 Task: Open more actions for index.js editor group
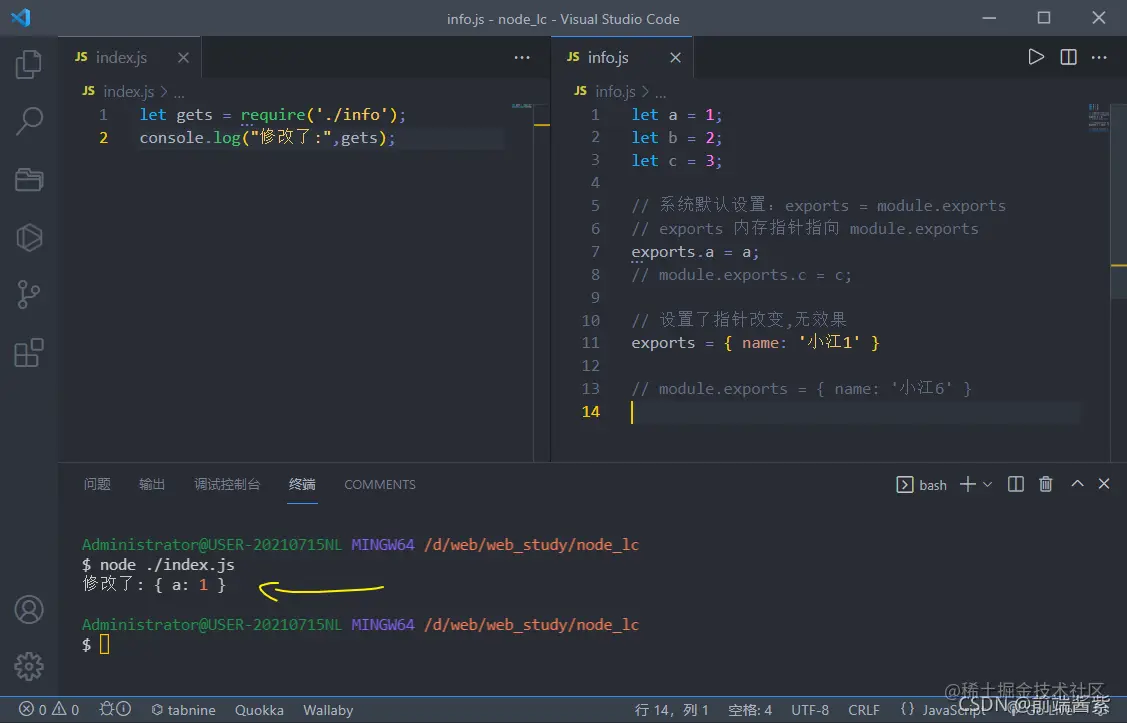click(522, 57)
